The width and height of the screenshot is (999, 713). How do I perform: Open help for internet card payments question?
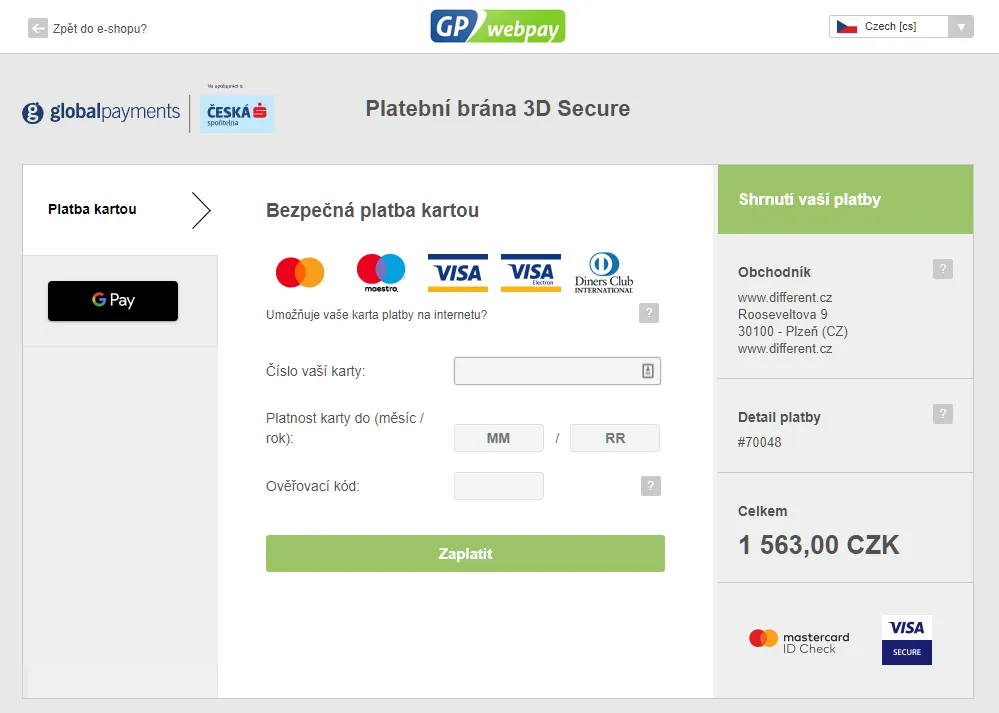click(x=649, y=314)
